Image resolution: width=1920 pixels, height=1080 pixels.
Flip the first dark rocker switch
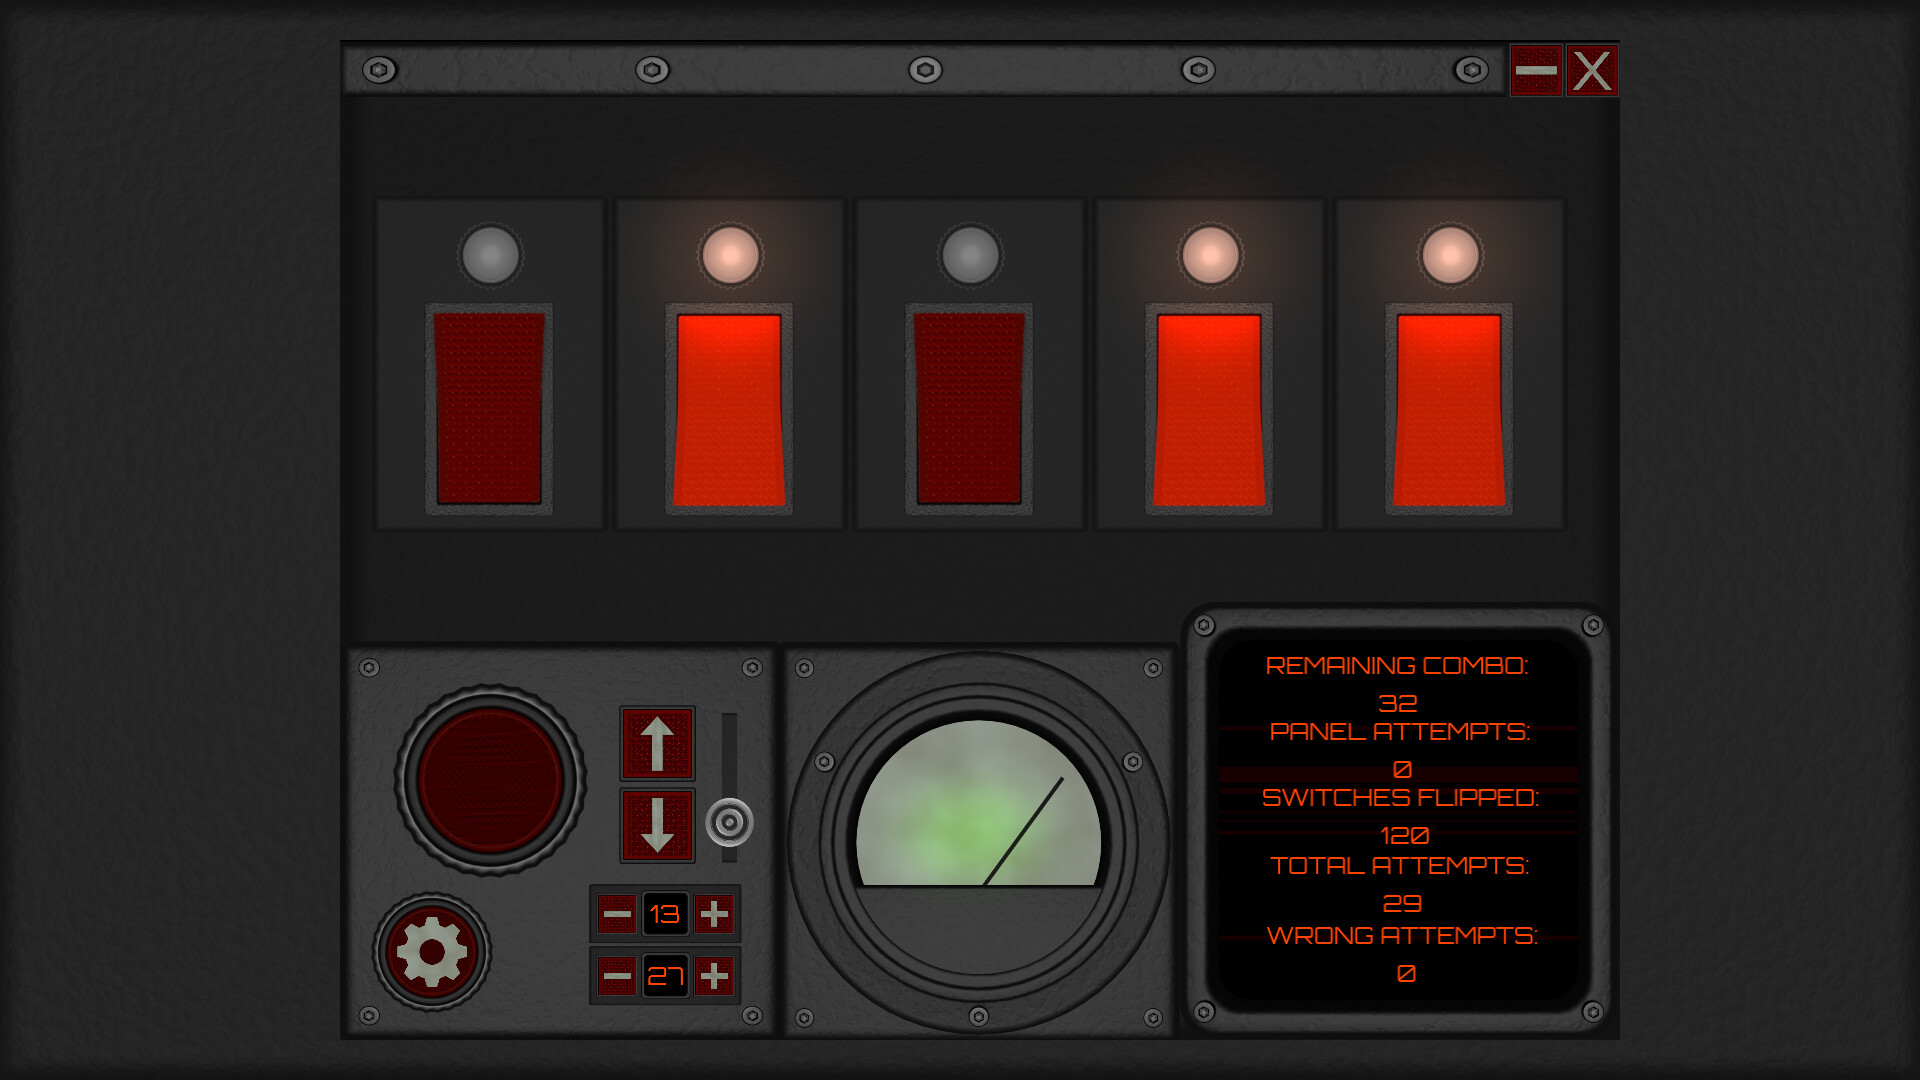coord(489,409)
